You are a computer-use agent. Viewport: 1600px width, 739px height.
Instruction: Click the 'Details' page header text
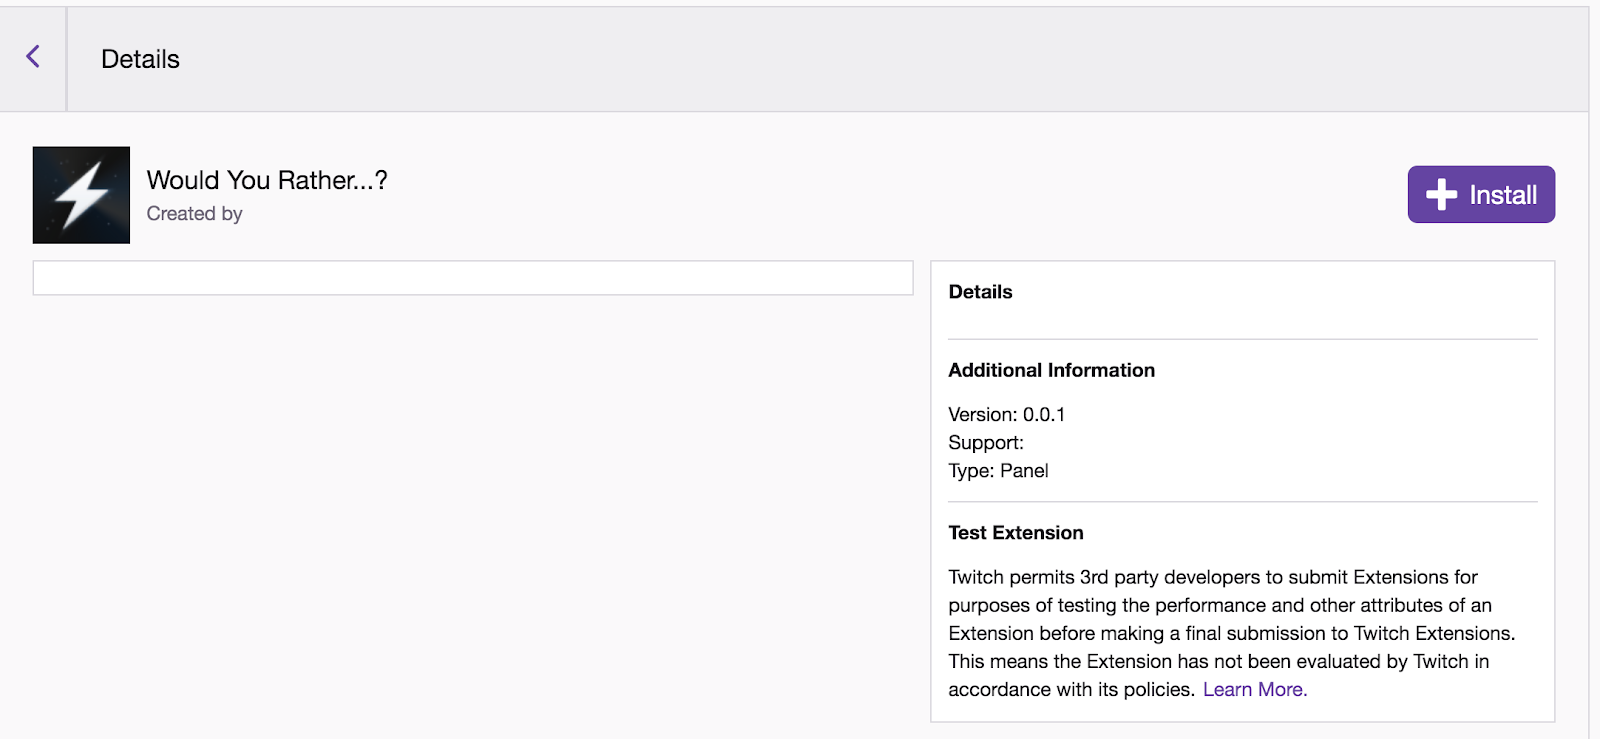click(140, 59)
